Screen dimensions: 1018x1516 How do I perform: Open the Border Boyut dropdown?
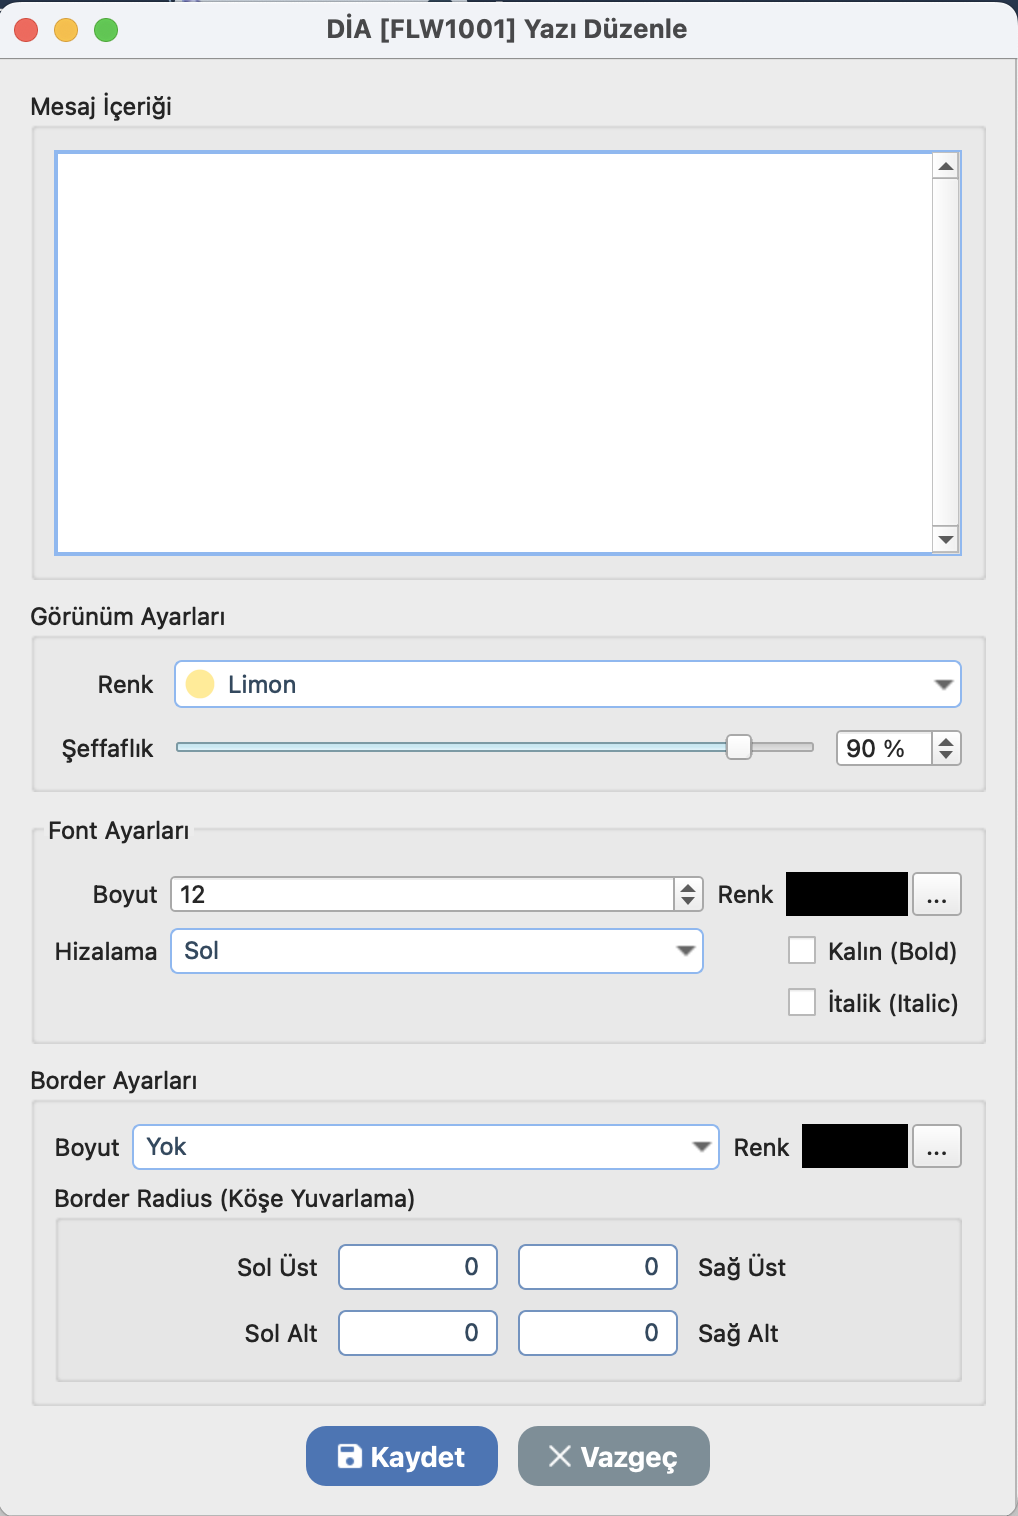click(x=425, y=1147)
